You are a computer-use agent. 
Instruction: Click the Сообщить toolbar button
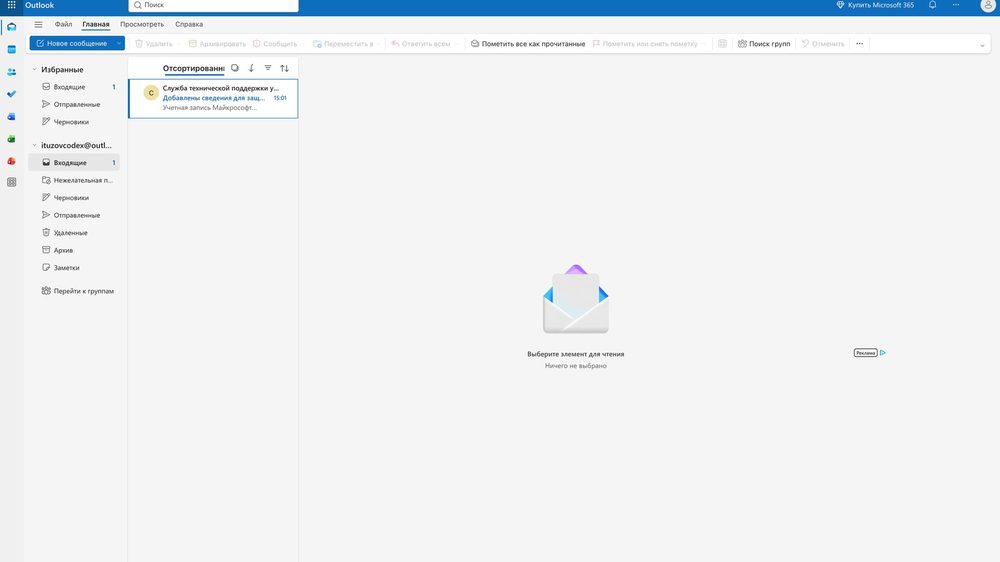coord(275,43)
